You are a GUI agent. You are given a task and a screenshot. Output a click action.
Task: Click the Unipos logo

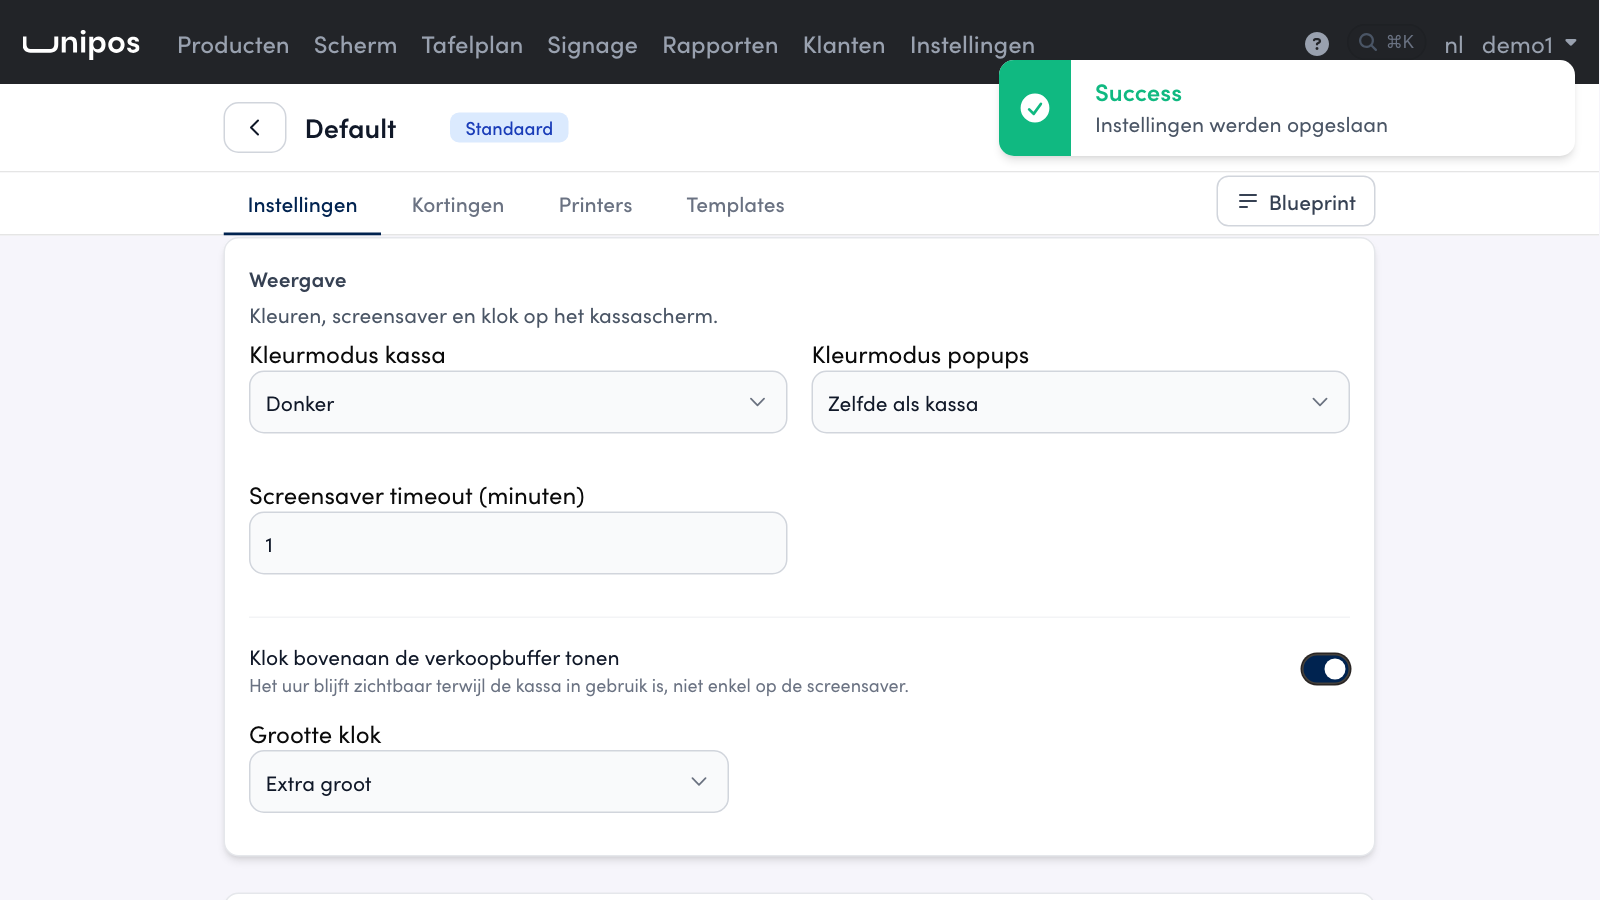coord(81,44)
